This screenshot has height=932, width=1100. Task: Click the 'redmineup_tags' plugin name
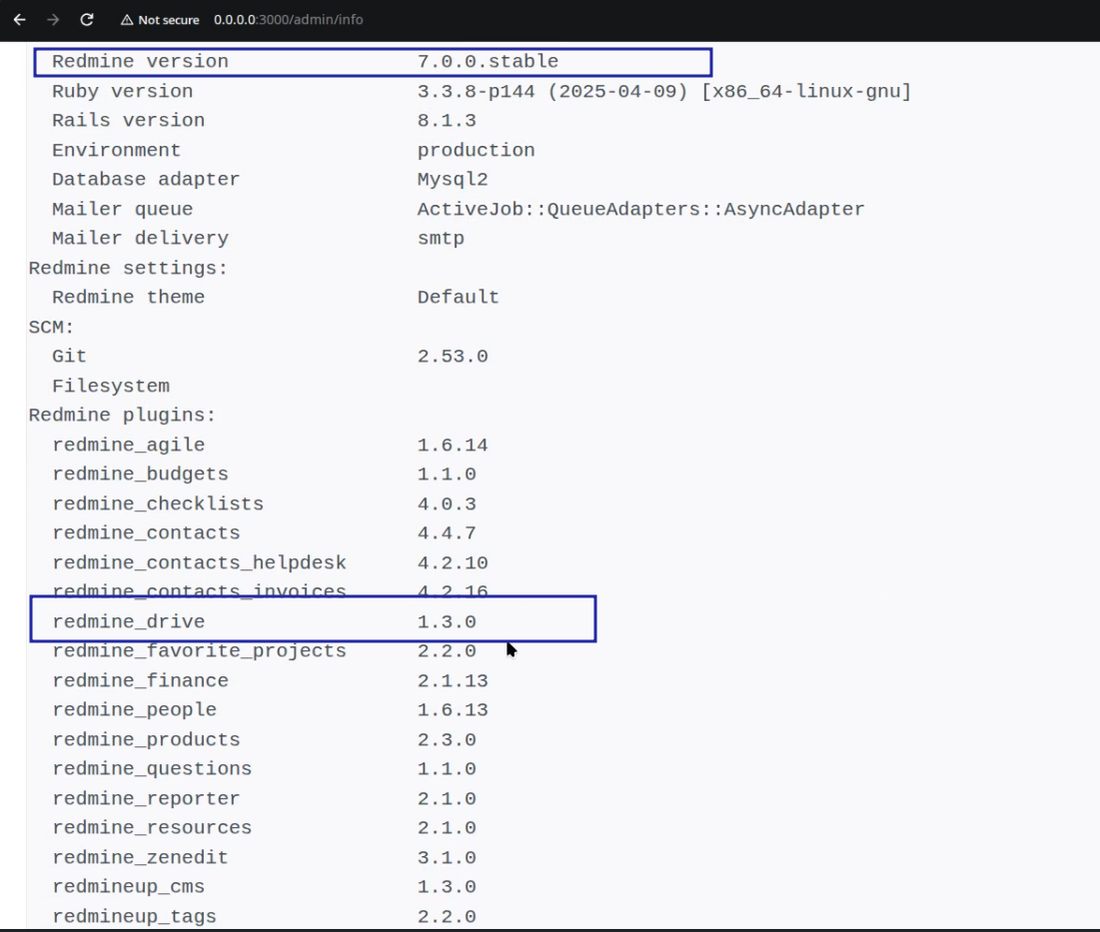pyautogui.click(x=134, y=916)
